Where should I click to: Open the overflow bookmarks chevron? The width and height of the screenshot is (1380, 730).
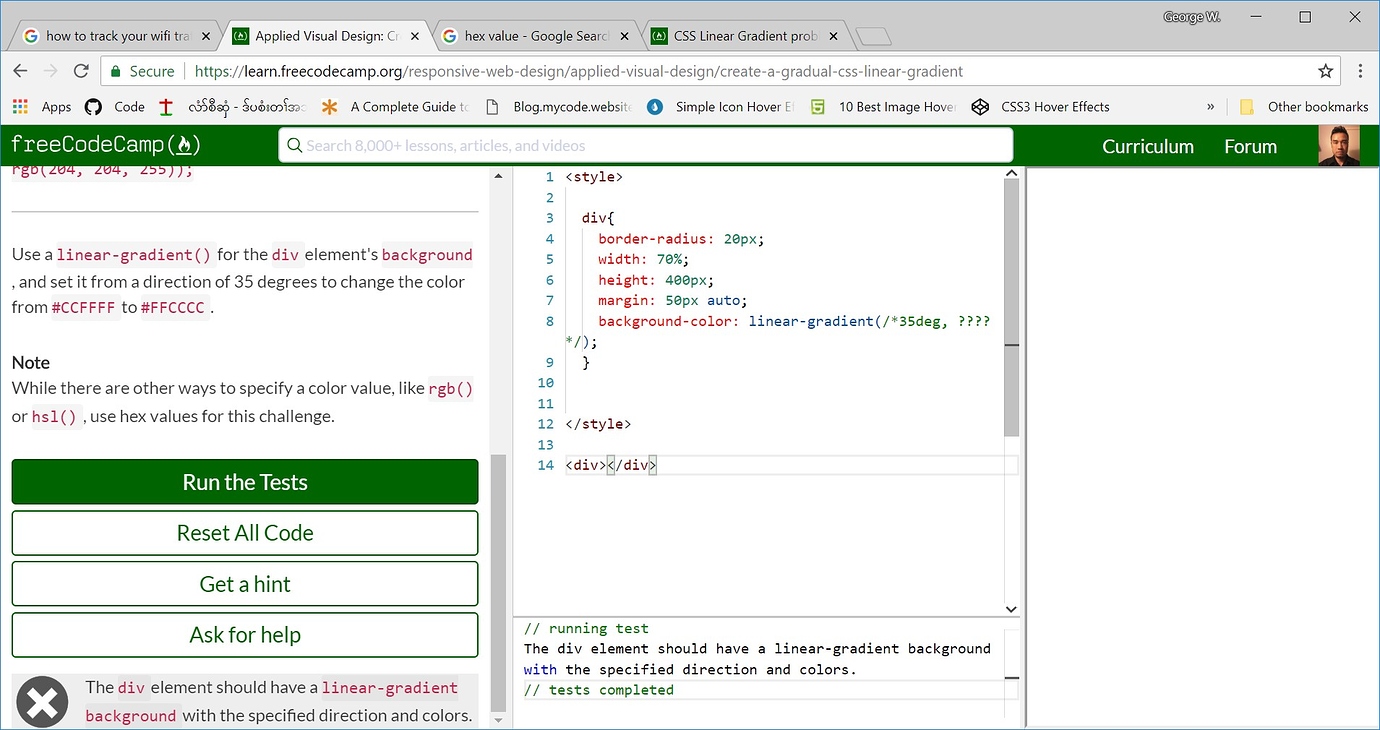click(x=1210, y=107)
